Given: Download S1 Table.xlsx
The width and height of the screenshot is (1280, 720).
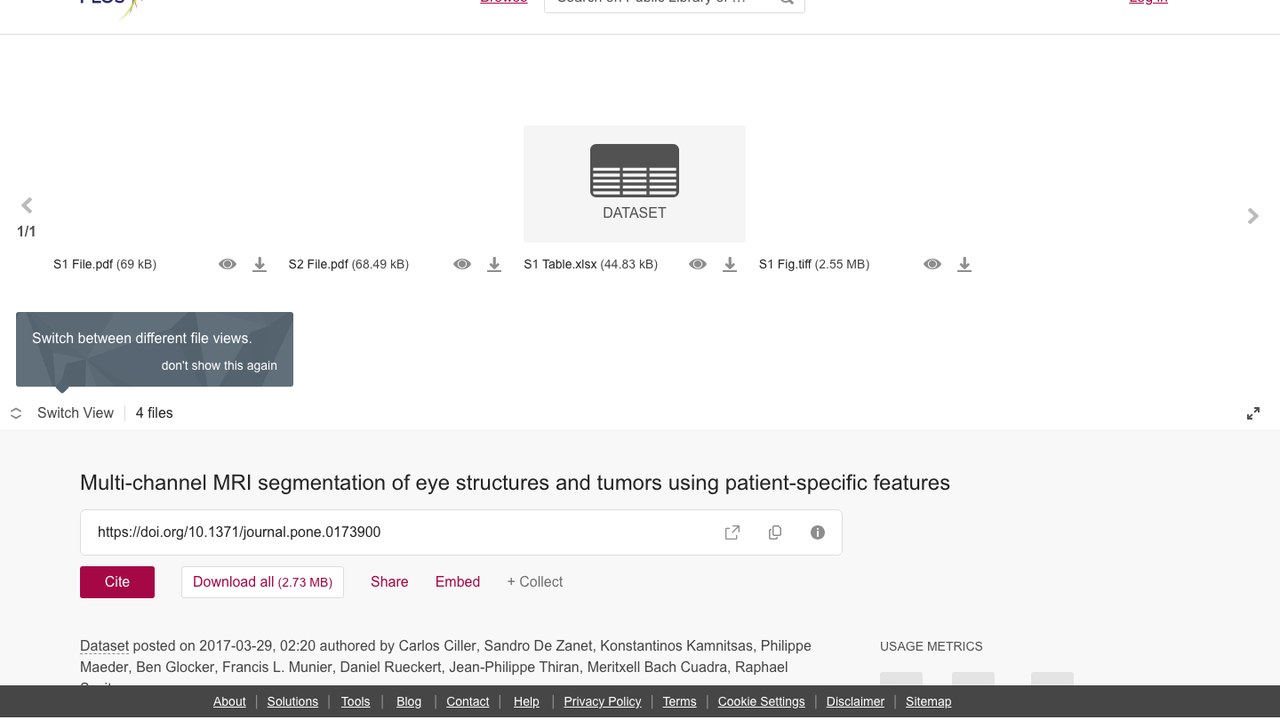Looking at the screenshot, I should 730,264.
